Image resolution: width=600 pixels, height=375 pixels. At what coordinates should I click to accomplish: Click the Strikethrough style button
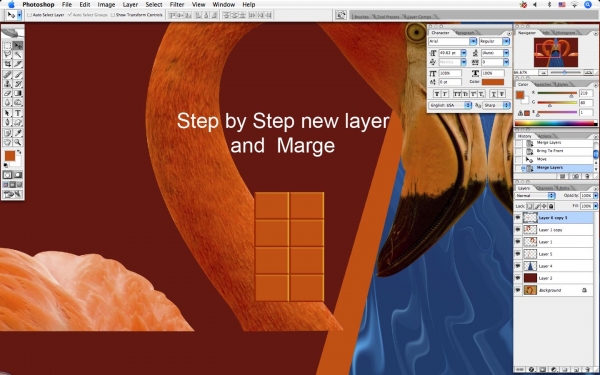[x=502, y=94]
